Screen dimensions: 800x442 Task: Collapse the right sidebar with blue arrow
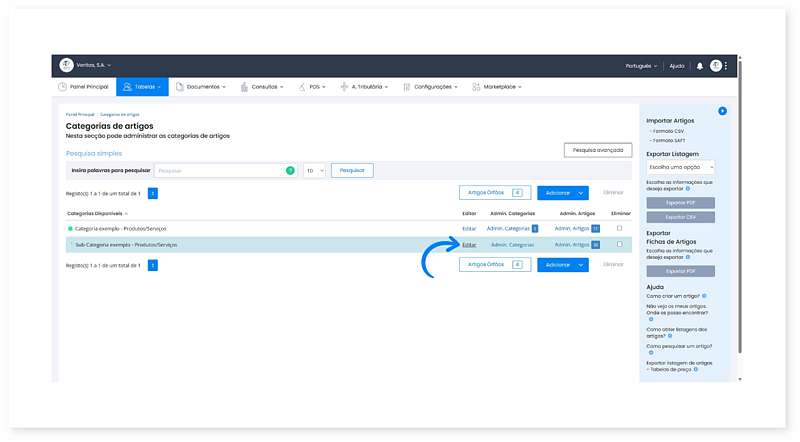point(722,110)
